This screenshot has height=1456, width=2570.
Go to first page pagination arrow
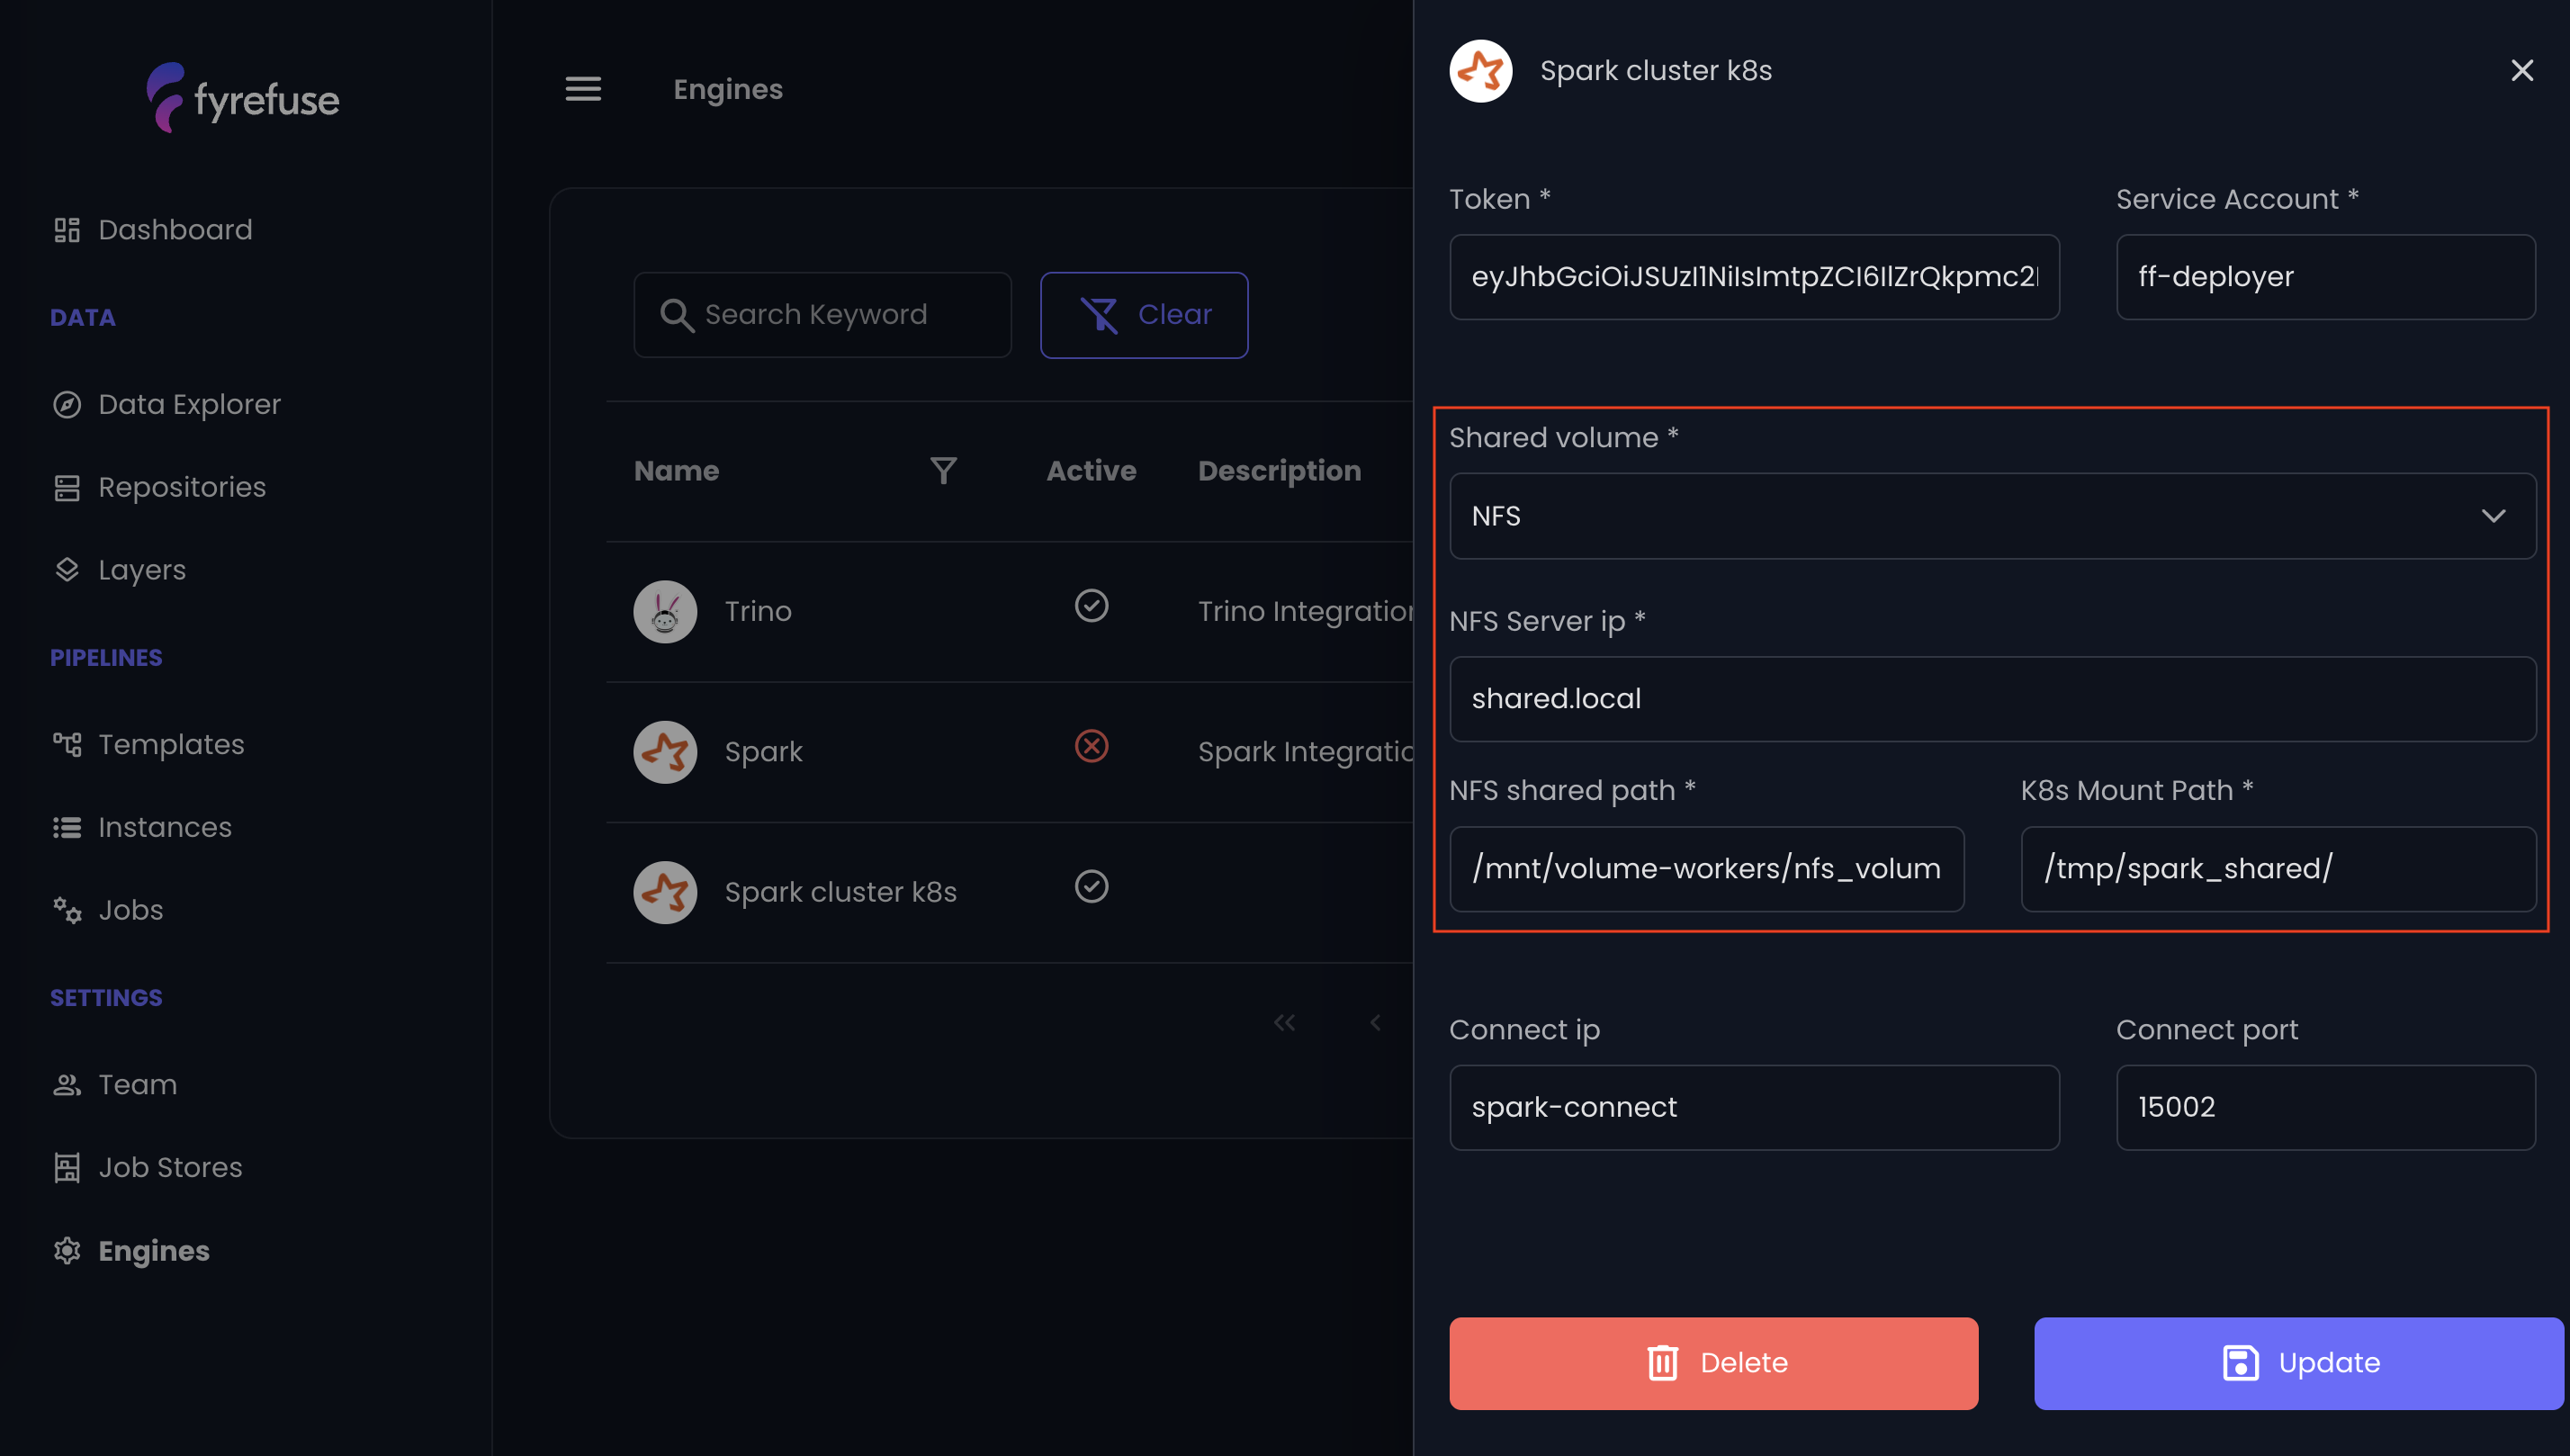[1284, 1022]
